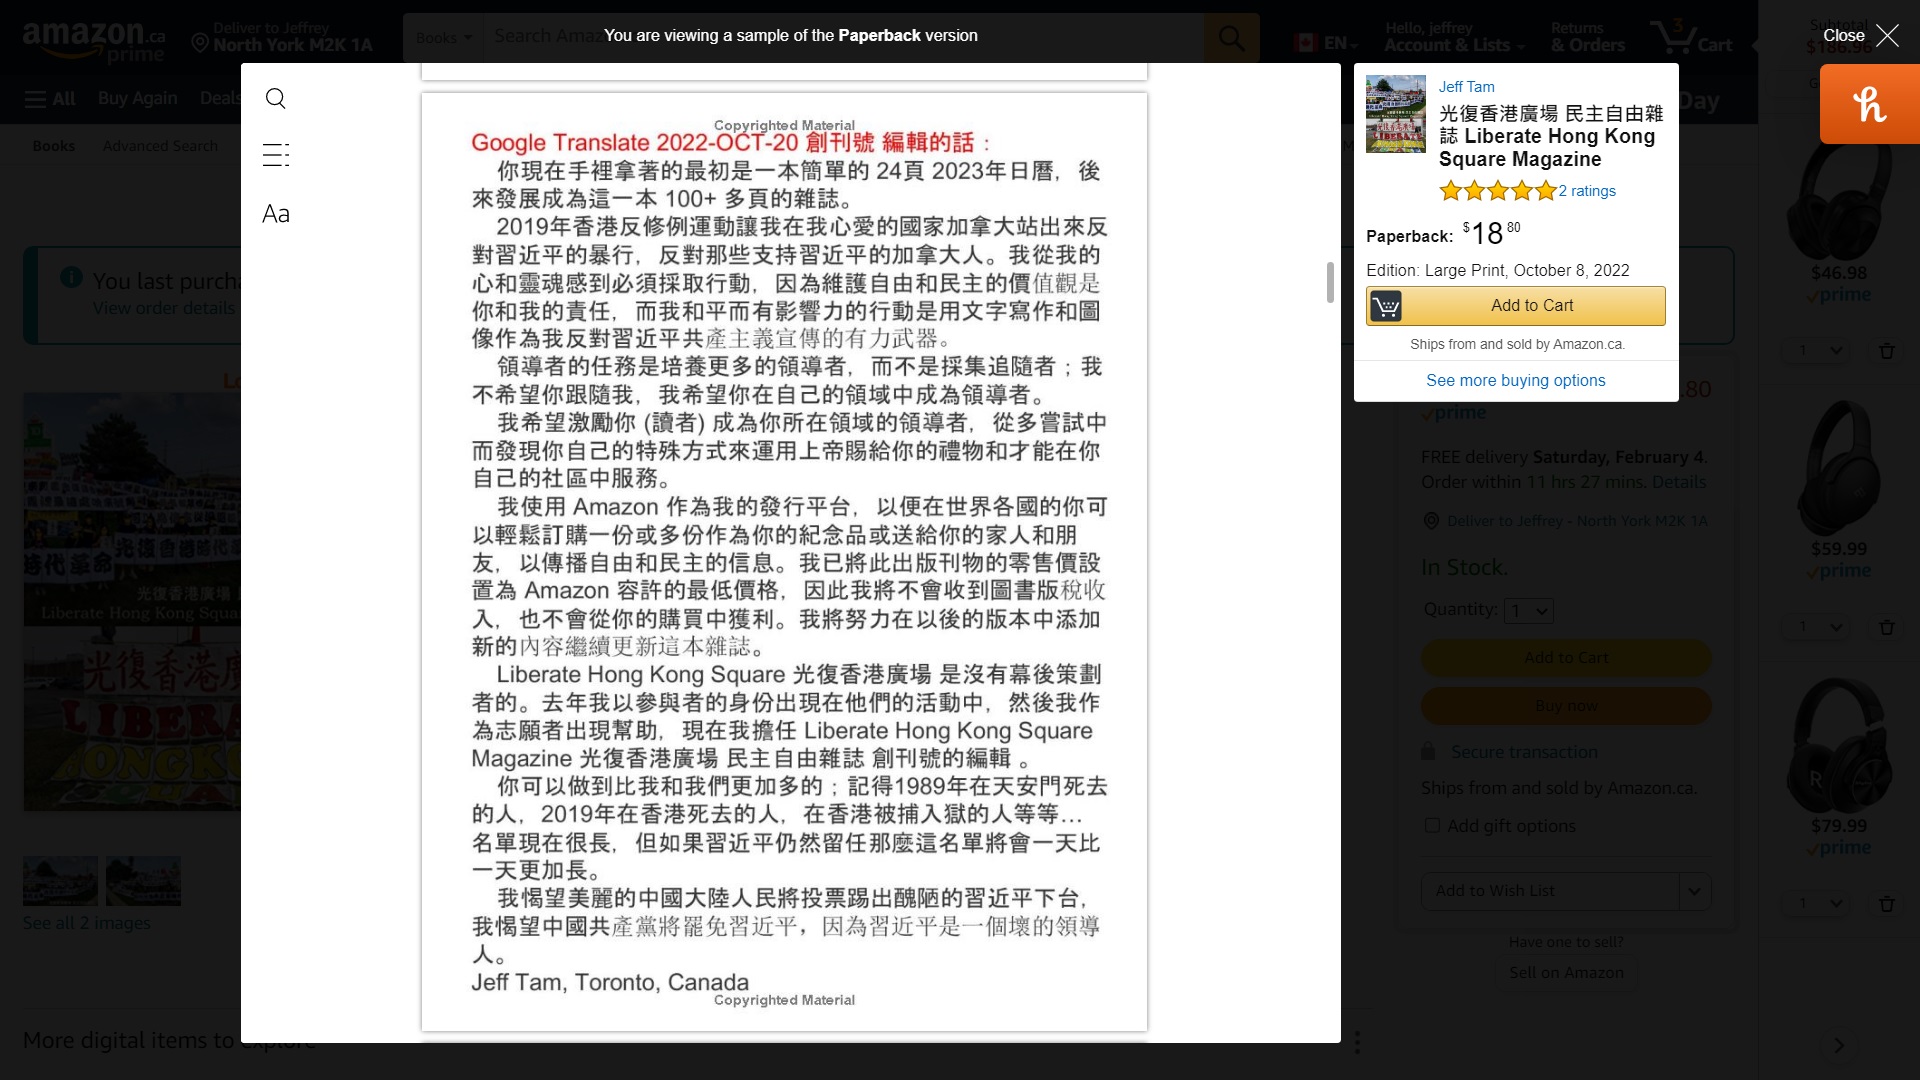Open the Amazon.ca prime logo

point(93,43)
